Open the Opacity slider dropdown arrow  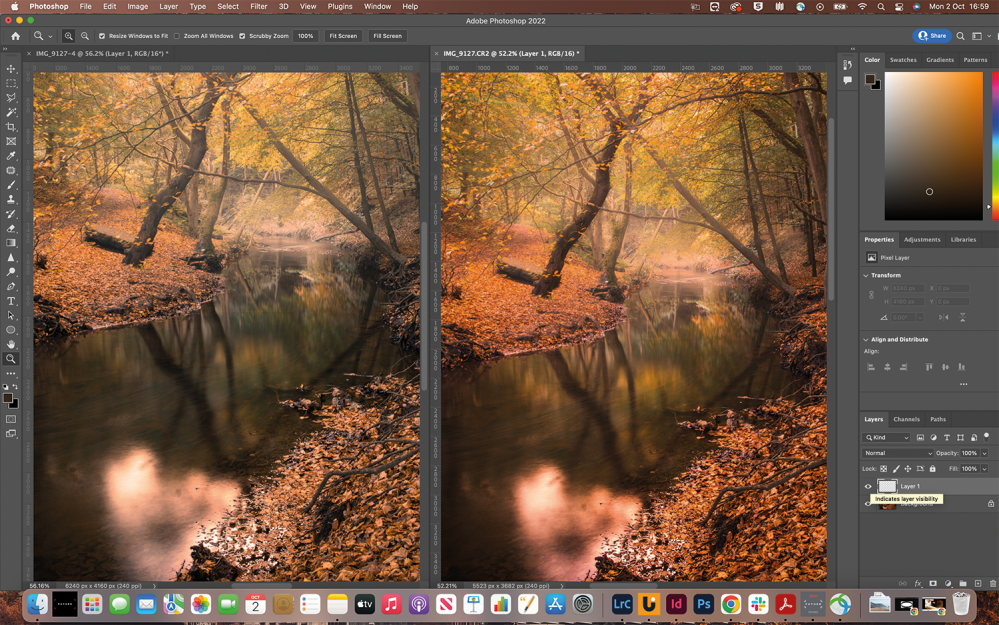(984, 453)
